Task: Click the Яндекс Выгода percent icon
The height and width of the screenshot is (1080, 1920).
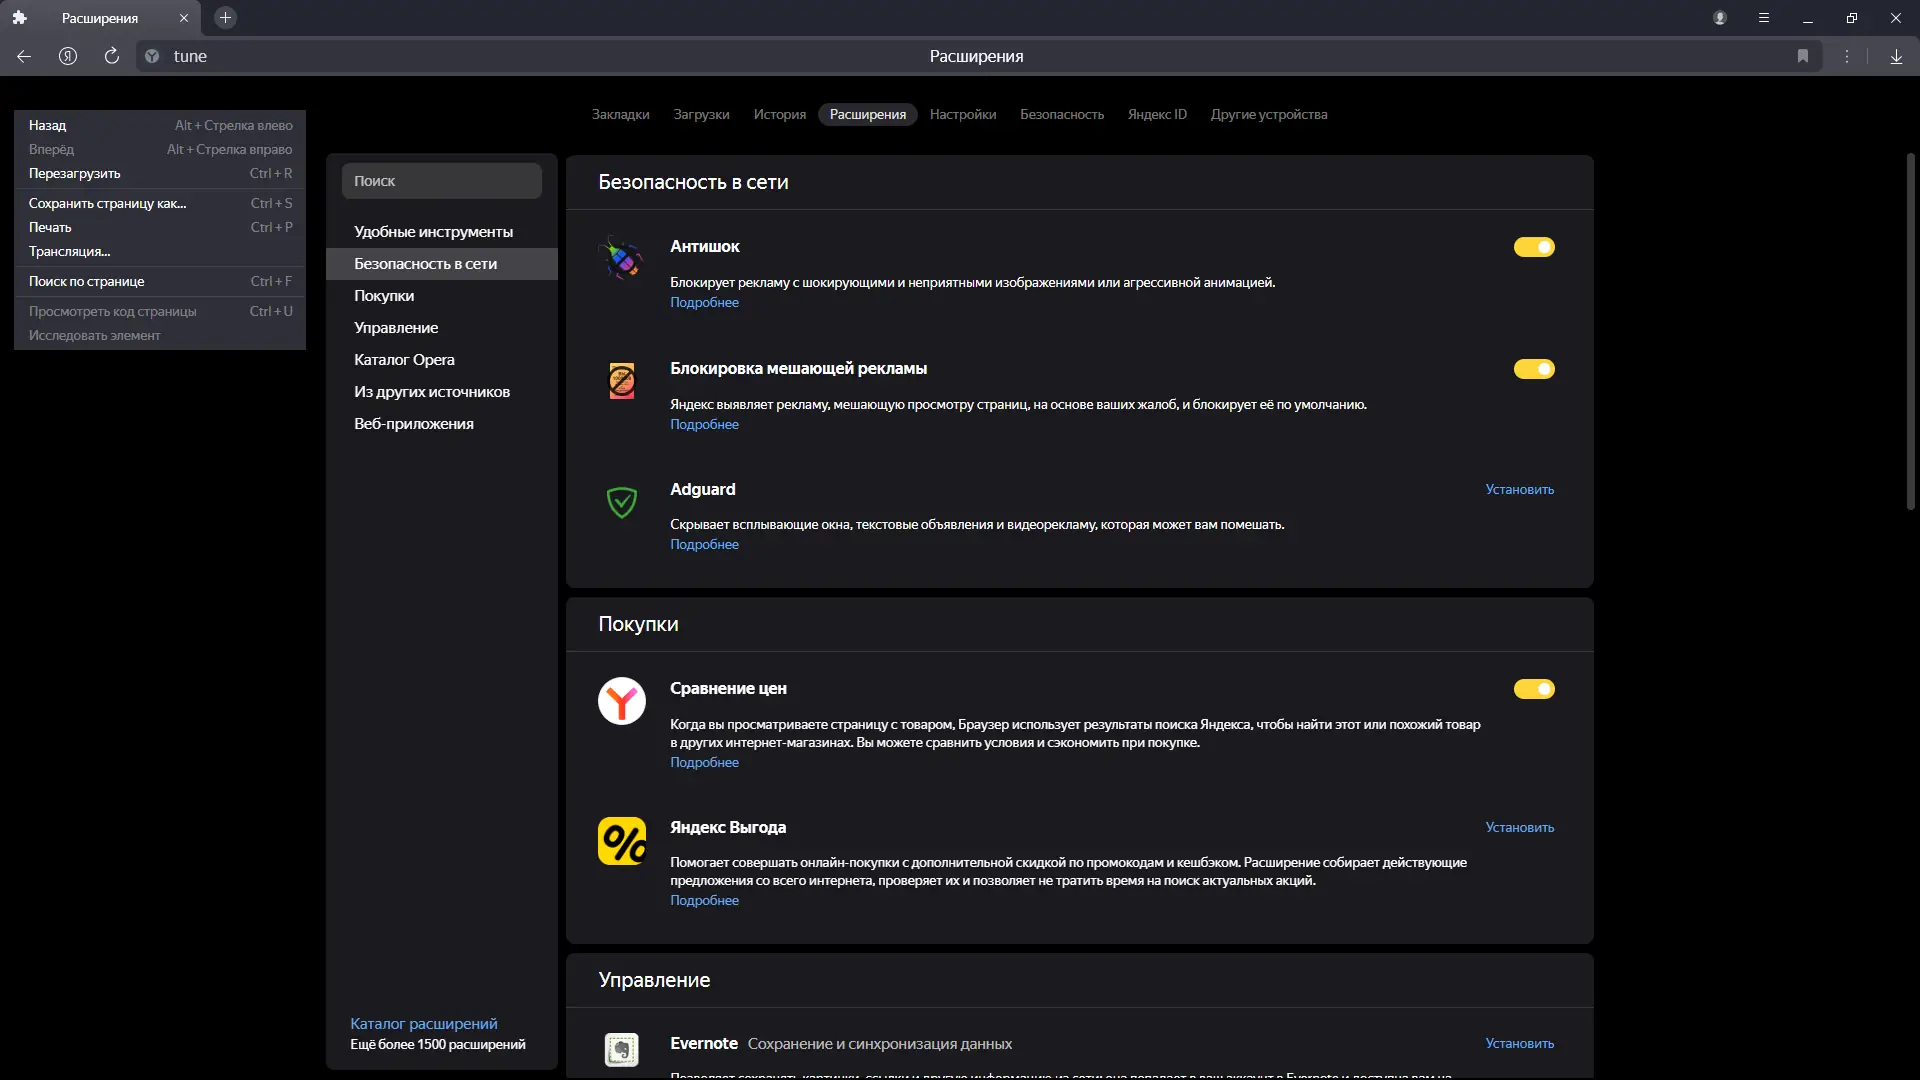Action: click(x=621, y=841)
